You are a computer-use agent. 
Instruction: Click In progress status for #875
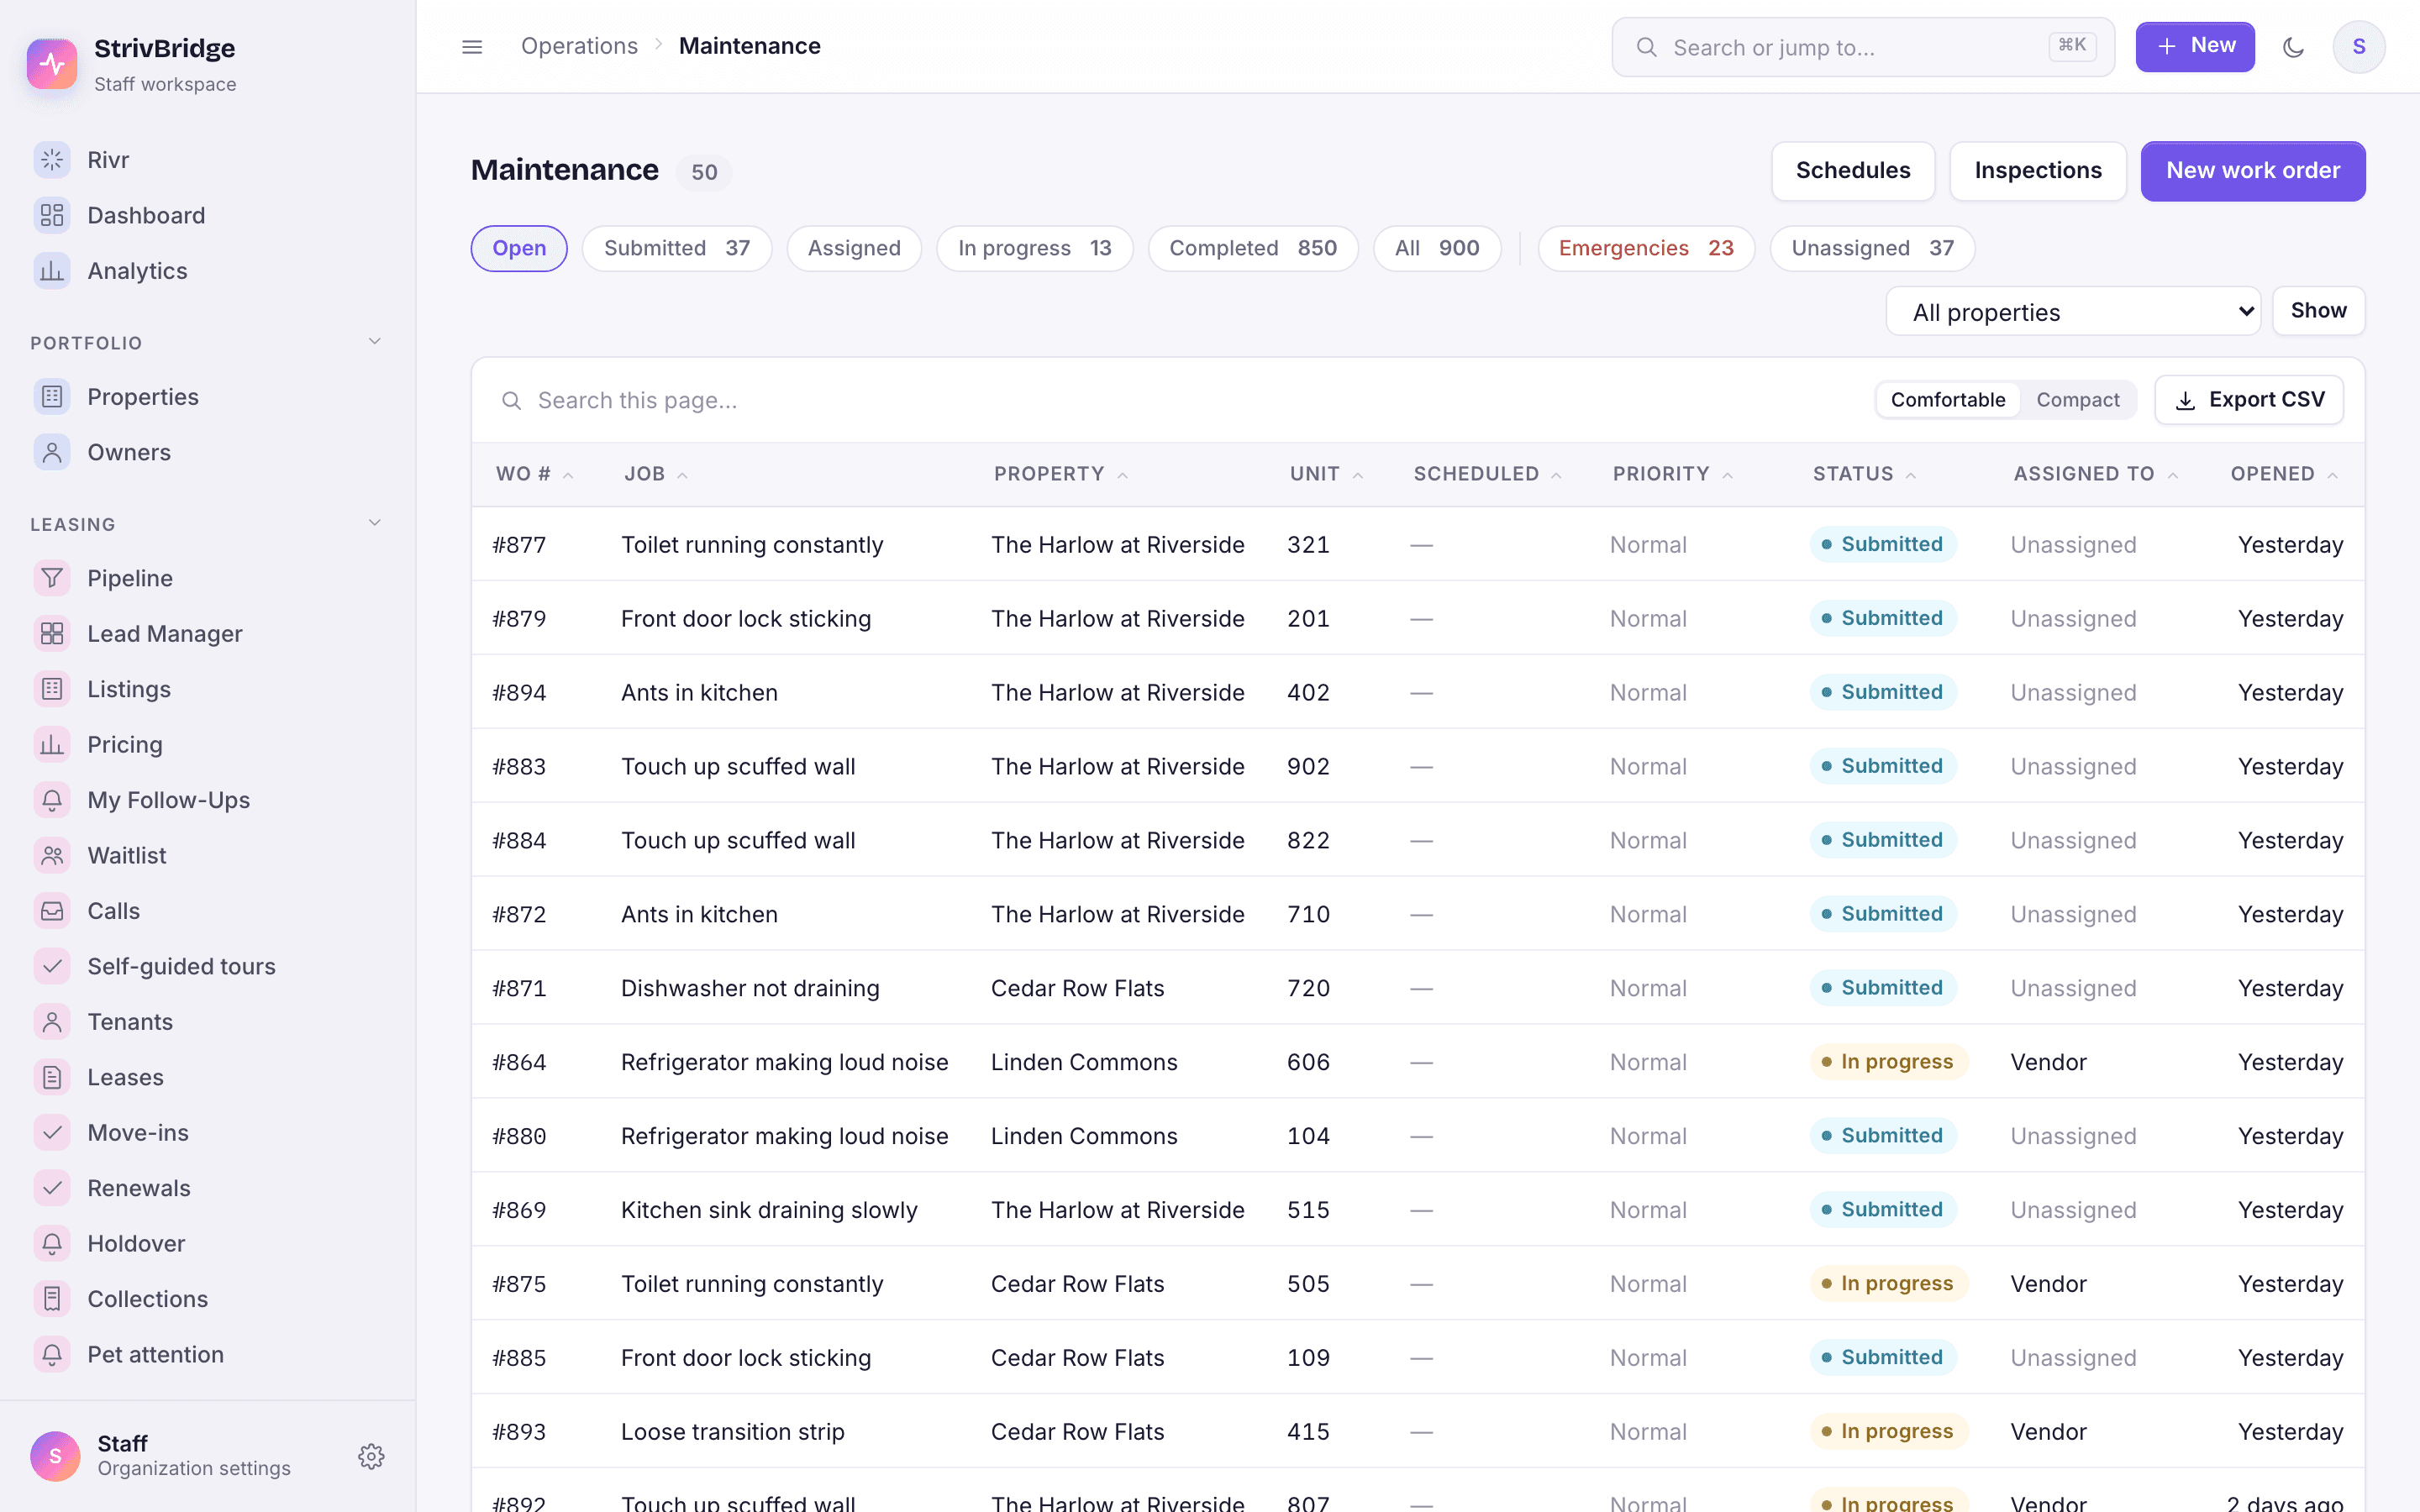click(x=1888, y=1283)
